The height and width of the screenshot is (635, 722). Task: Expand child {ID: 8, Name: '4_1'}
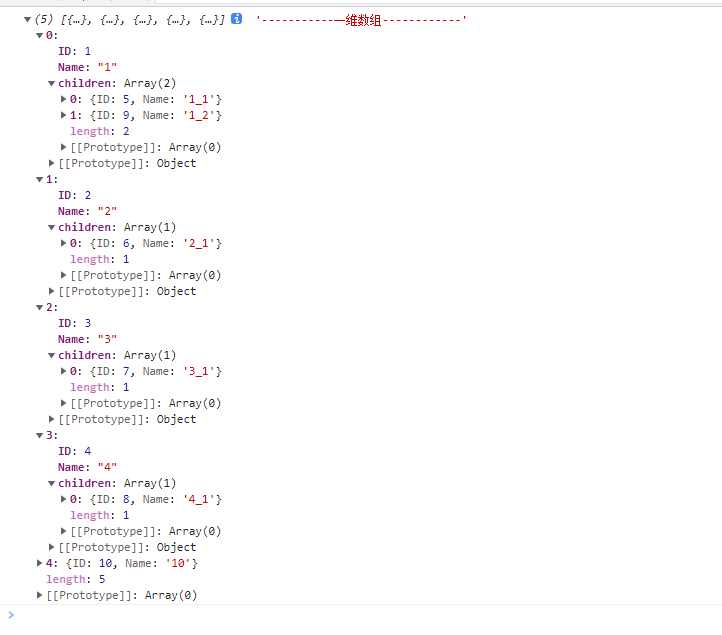(64, 500)
